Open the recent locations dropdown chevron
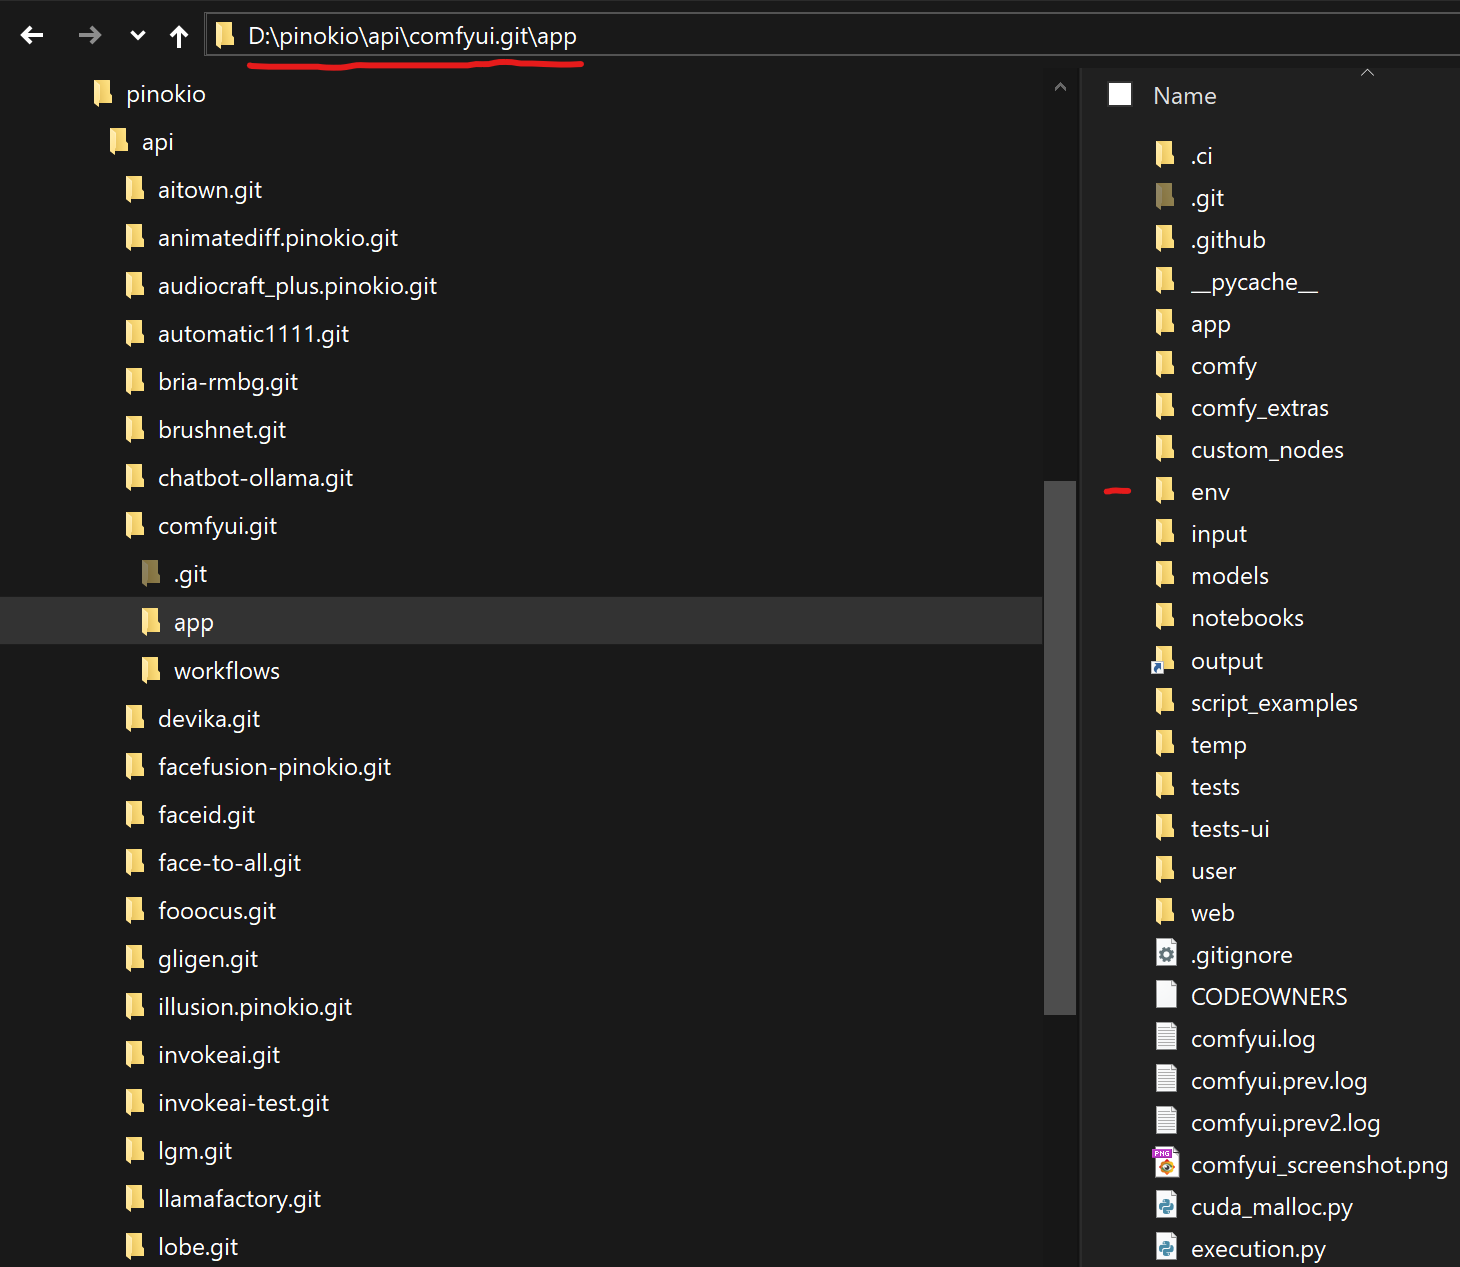Image resolution: width=1460 pixels, height=1267 pixels. 138,36
